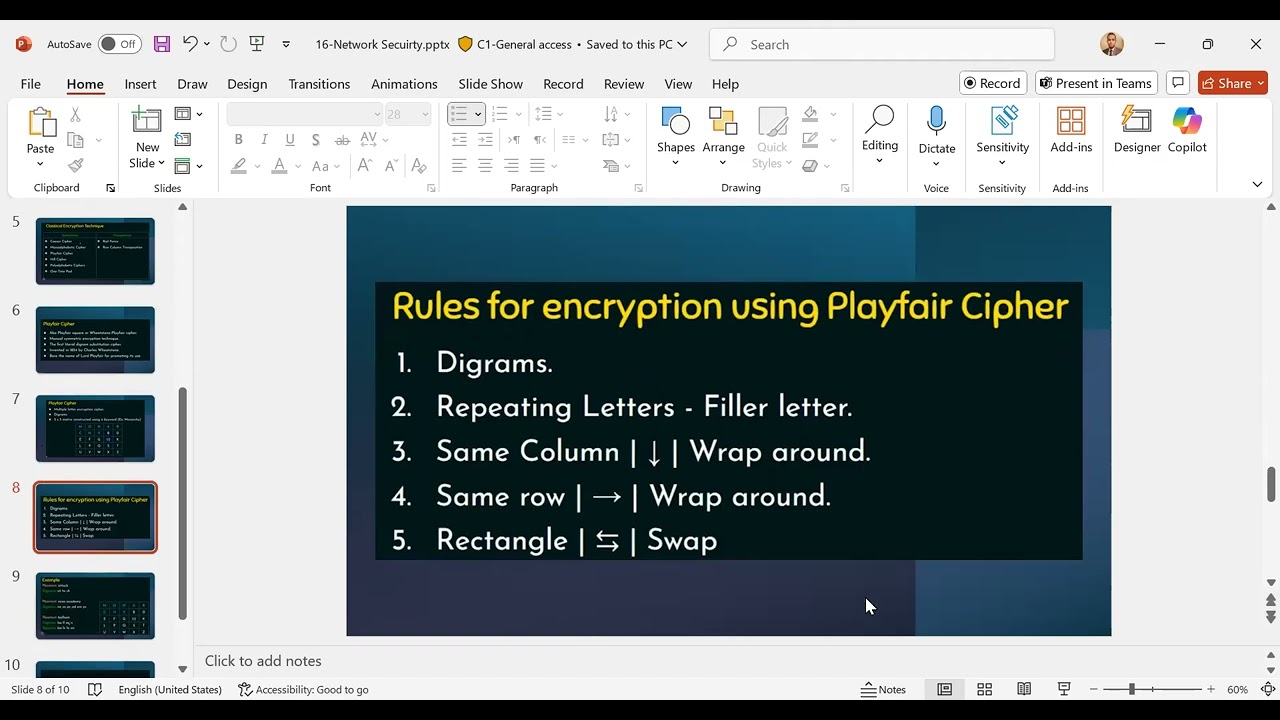
Task: Adjust the zoom slider handle
Action: (x=1132, y=689)
